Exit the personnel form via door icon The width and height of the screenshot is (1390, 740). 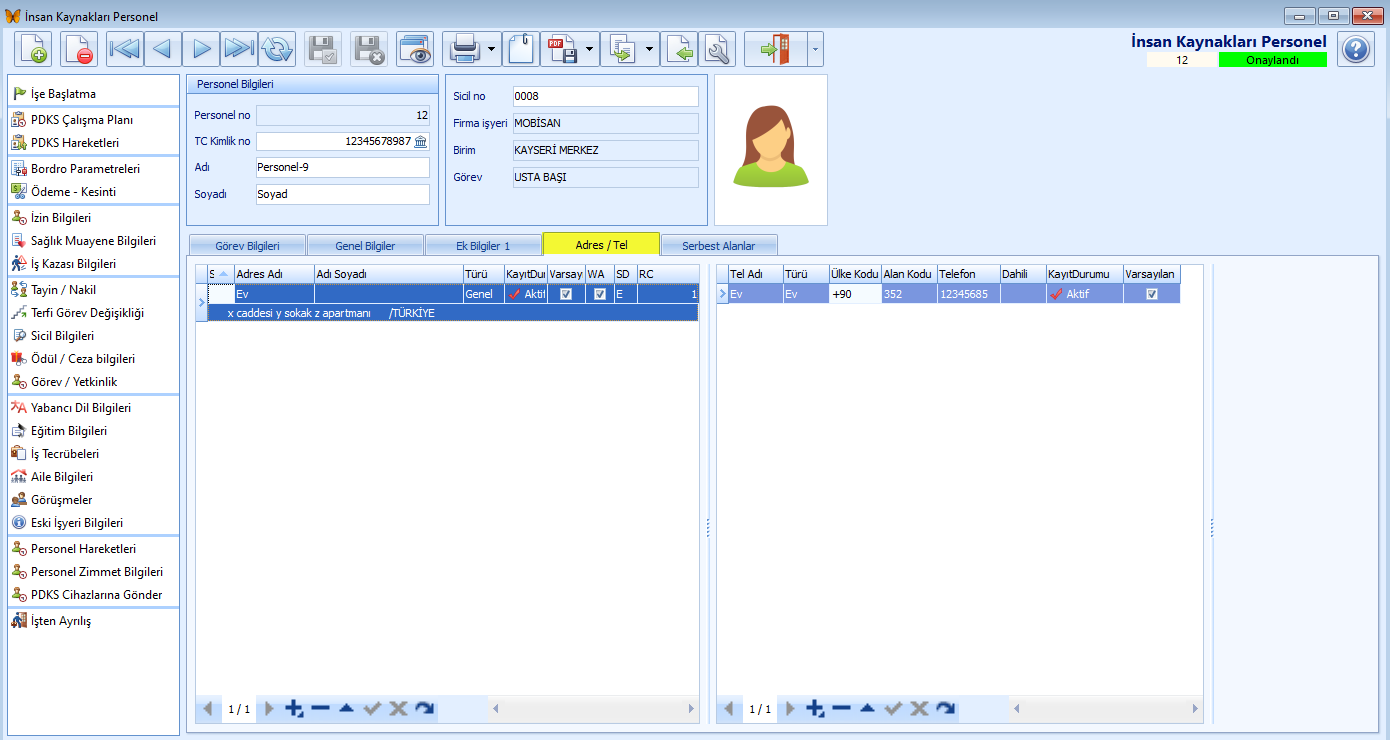(773, 47)
